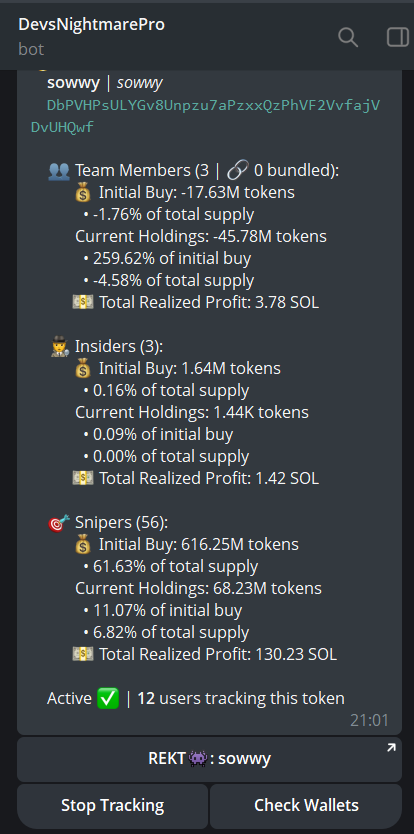Click the link chain emoji beside bundled
This screenshot has width=414, height=834.
[237, 171]
